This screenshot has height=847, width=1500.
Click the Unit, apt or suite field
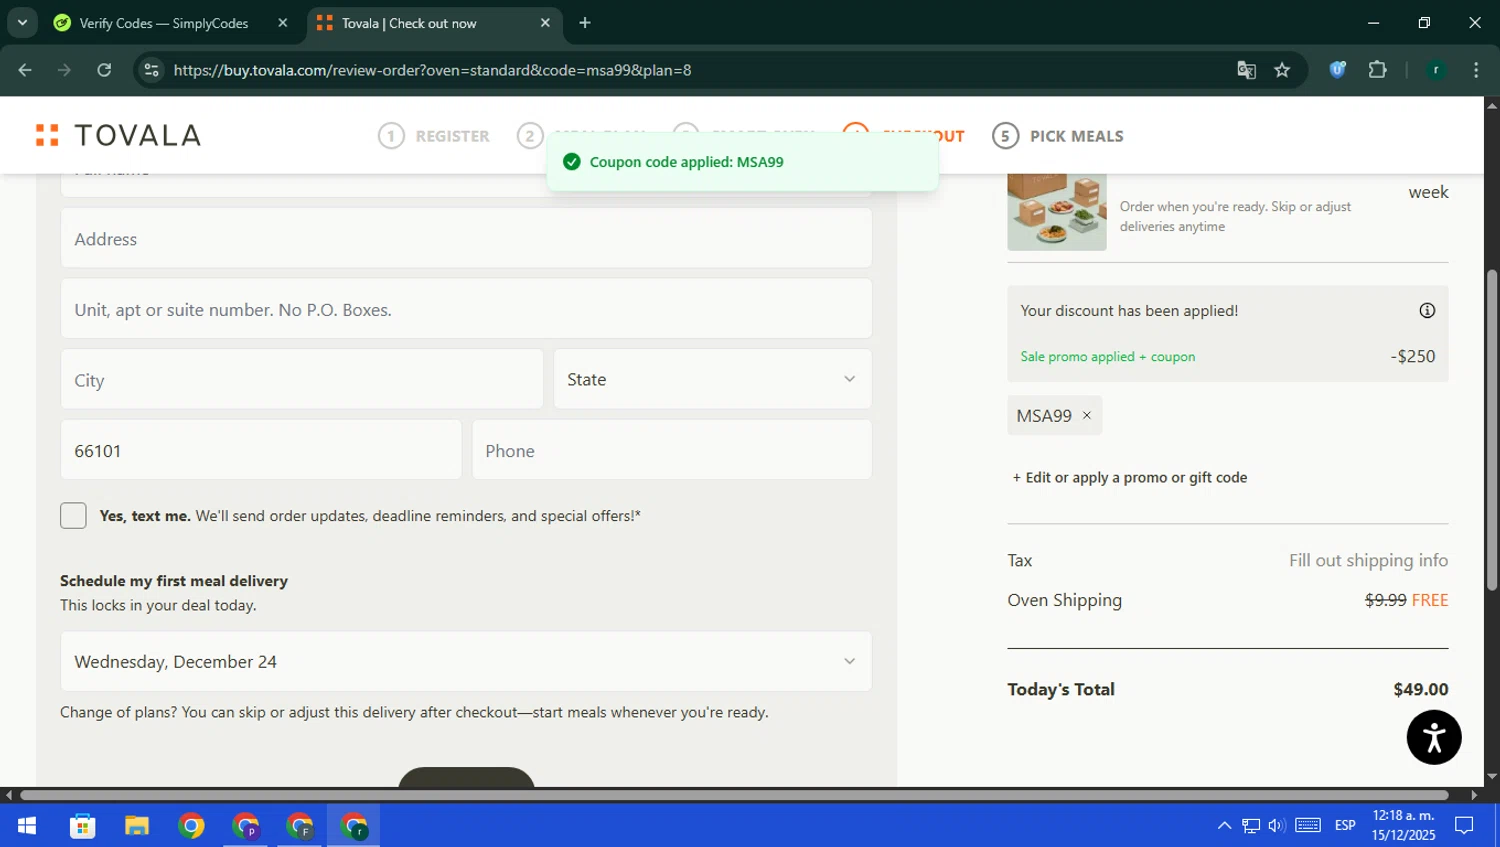tap(466, 310)
